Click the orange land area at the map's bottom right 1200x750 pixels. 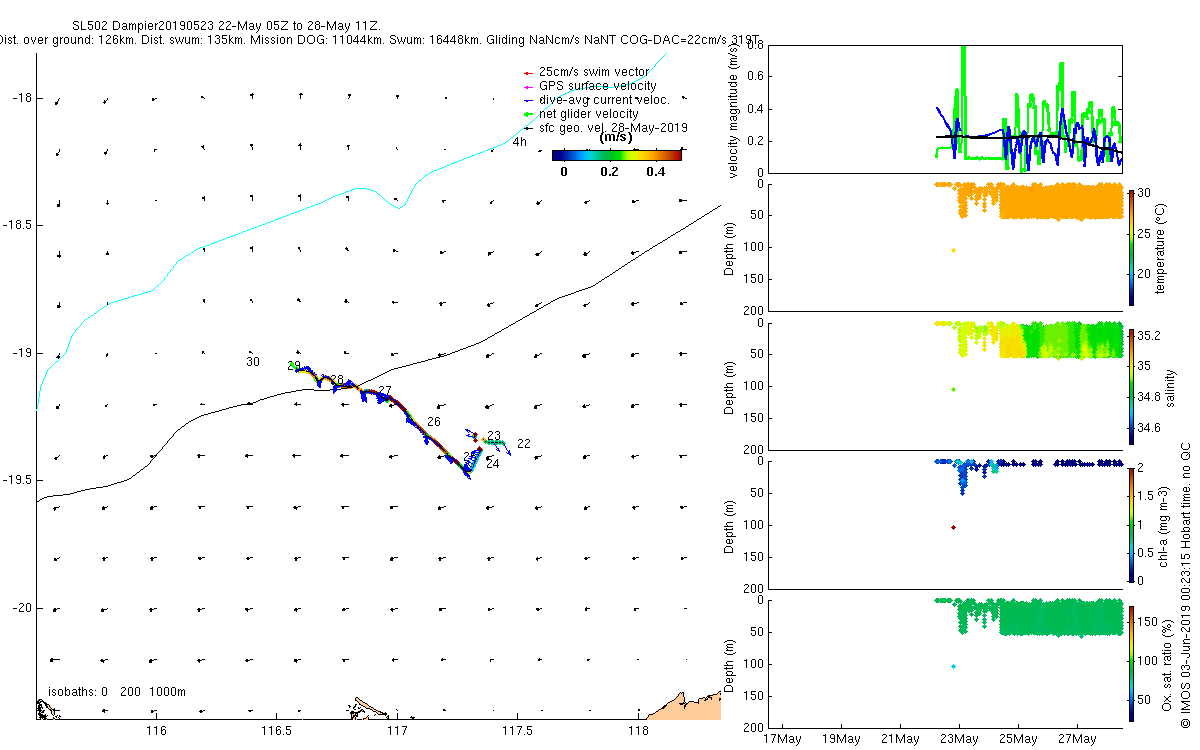click(685, 707)
